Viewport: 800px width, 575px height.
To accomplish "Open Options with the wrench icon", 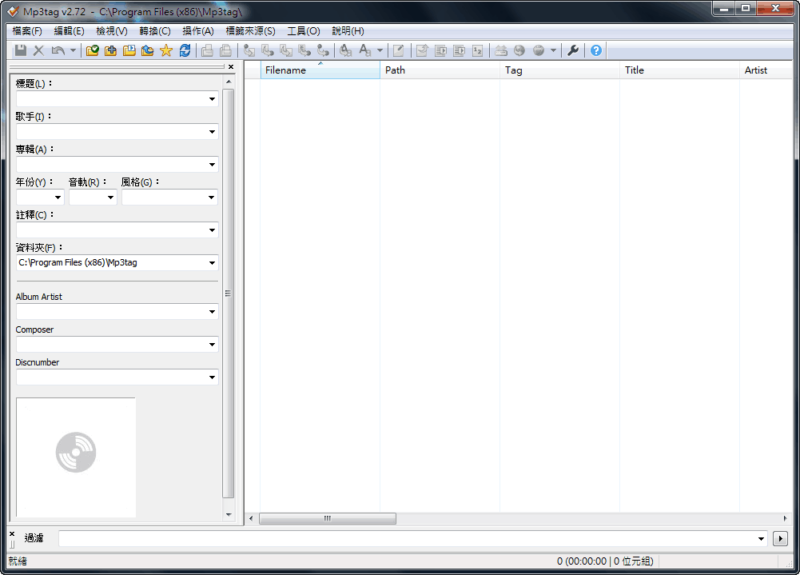I will click(x=573, y=51).
